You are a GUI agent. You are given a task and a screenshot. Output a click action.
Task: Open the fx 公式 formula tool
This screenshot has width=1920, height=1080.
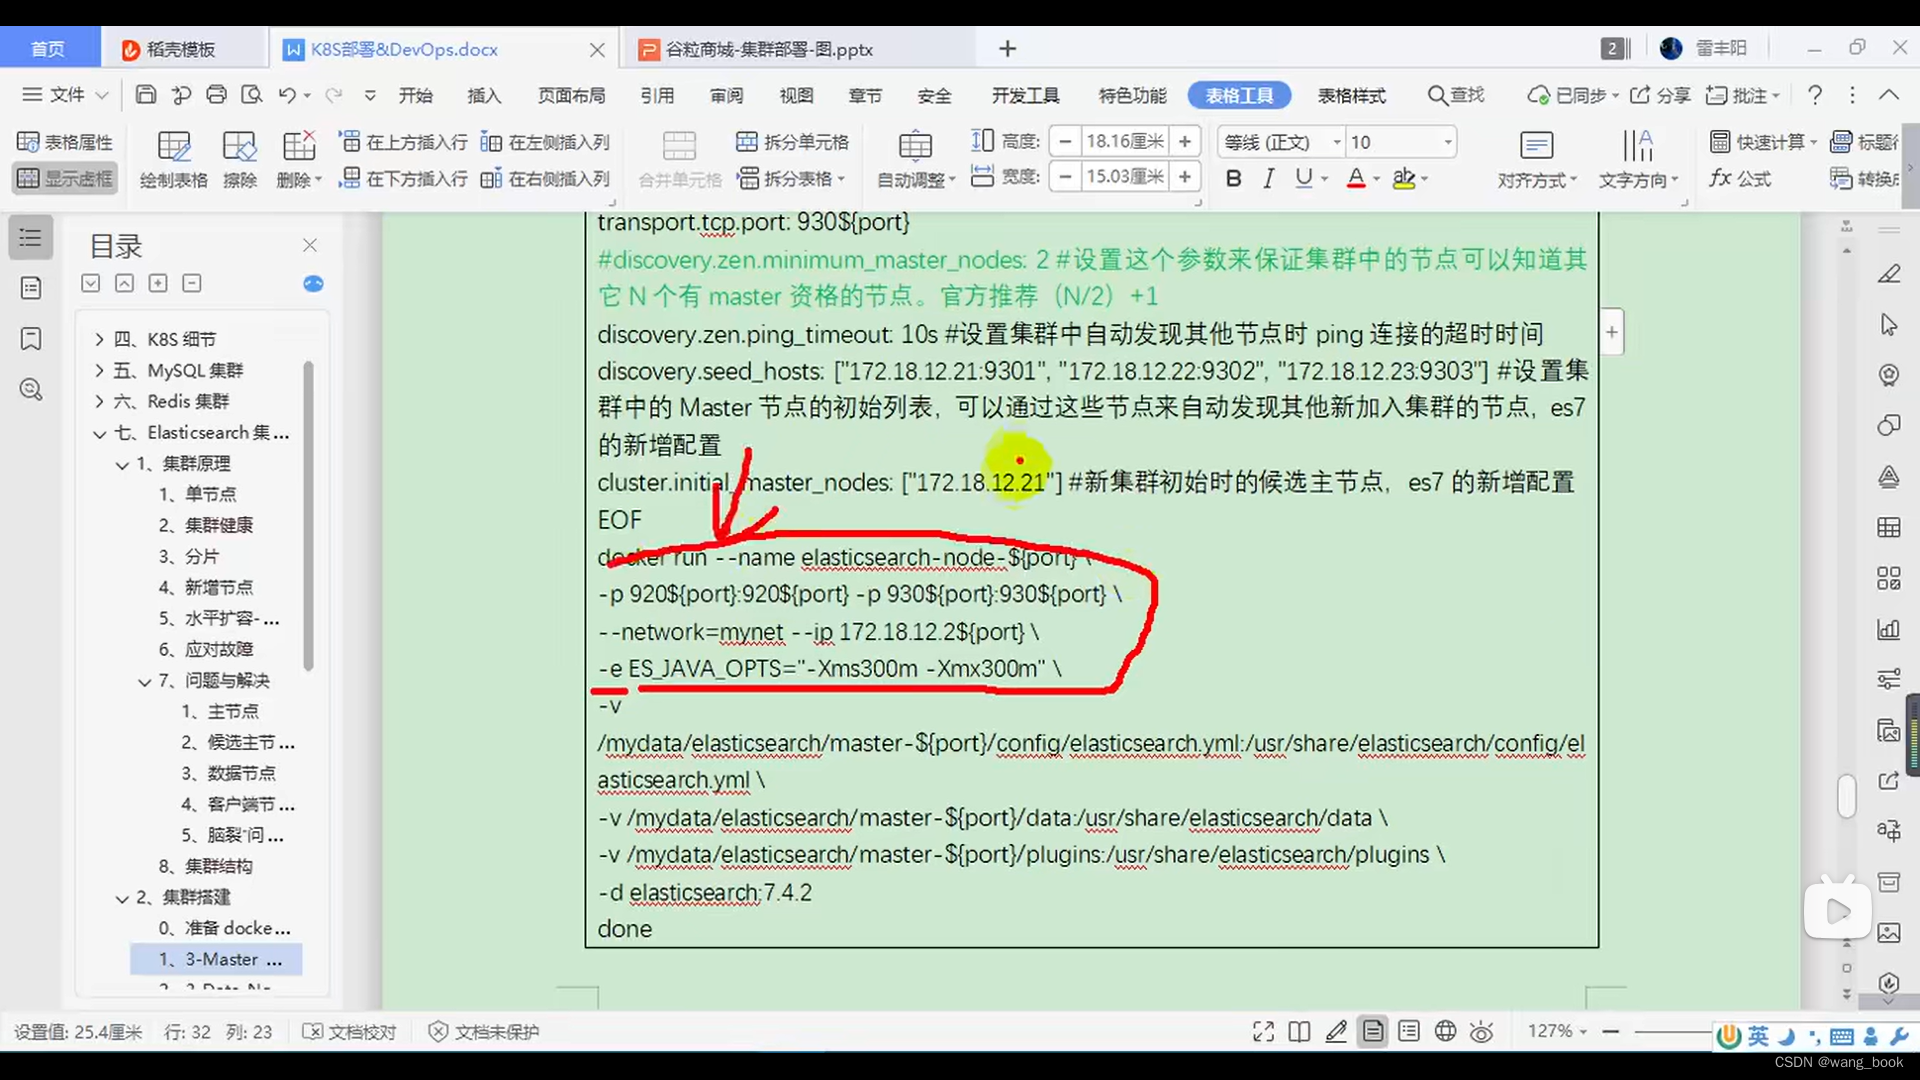(1741, 178)
